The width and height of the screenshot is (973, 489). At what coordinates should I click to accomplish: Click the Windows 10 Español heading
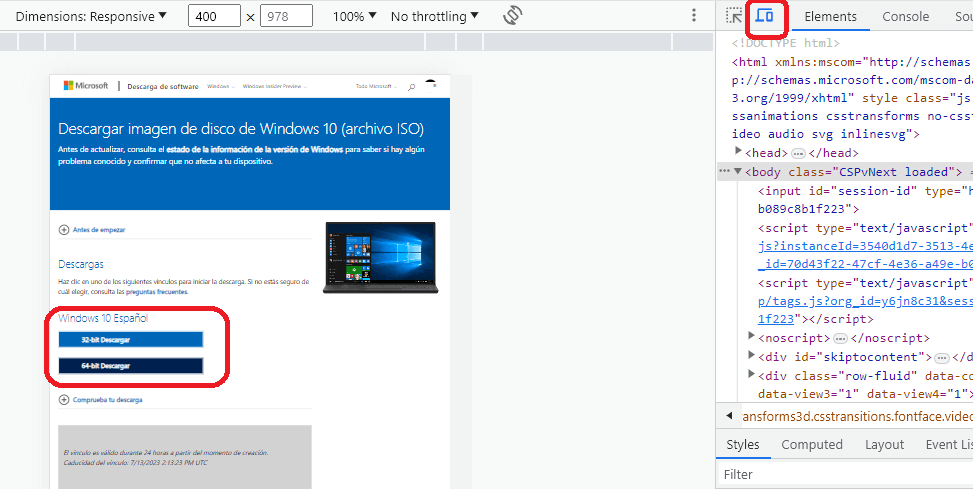103,318
